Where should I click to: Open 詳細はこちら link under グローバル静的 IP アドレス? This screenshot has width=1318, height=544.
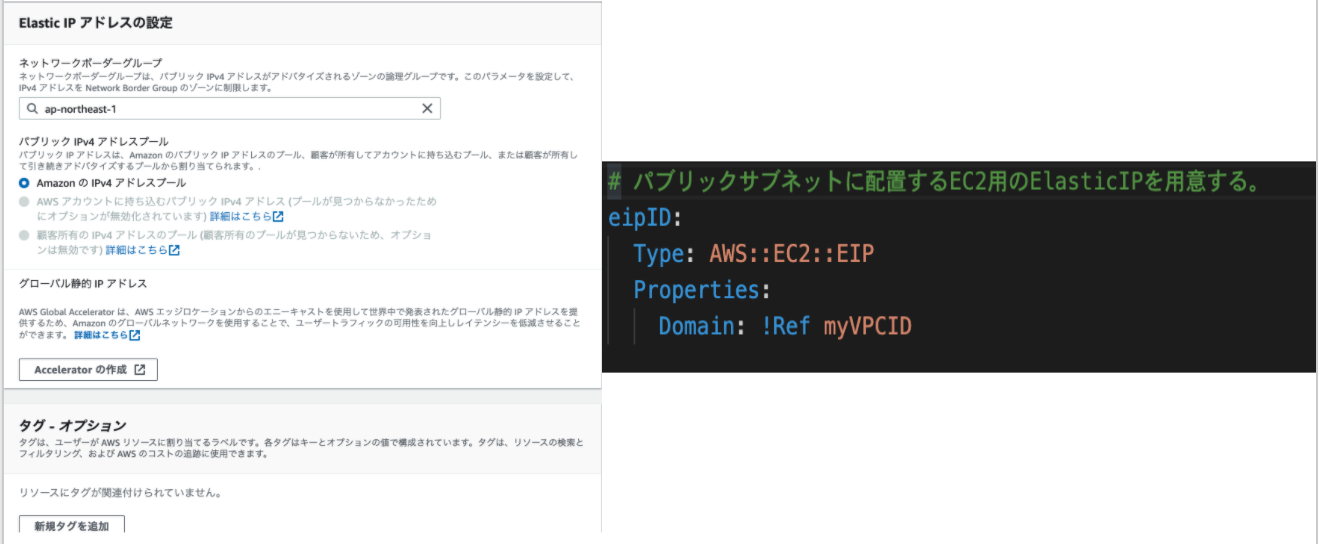point(107,335)
